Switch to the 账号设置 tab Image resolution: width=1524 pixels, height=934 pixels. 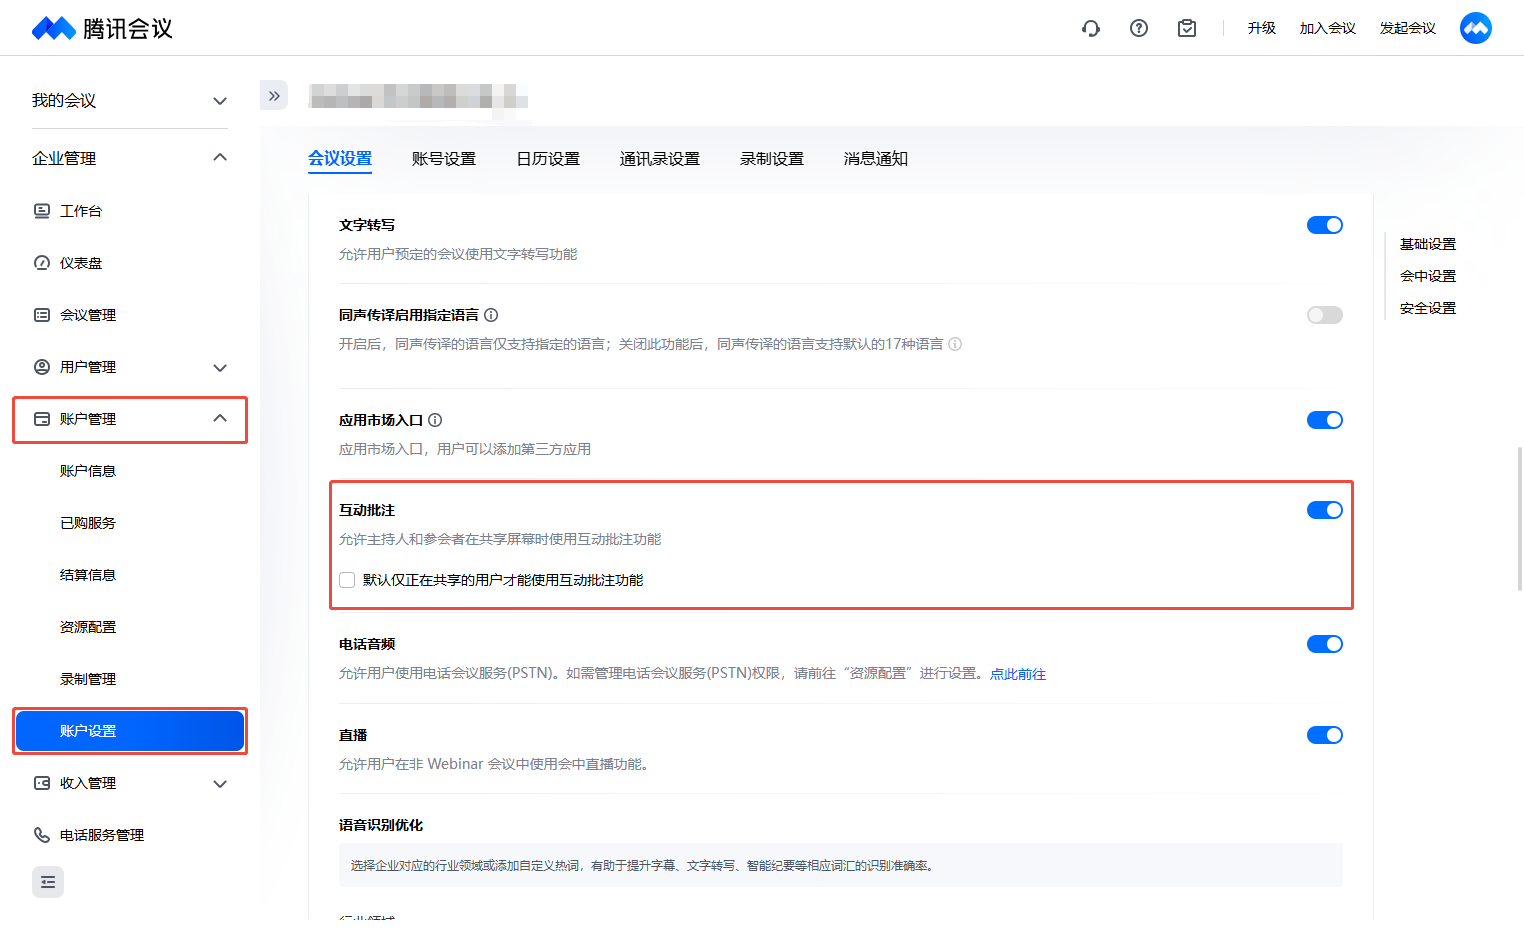pyautogui.click(x=443, y=159)
